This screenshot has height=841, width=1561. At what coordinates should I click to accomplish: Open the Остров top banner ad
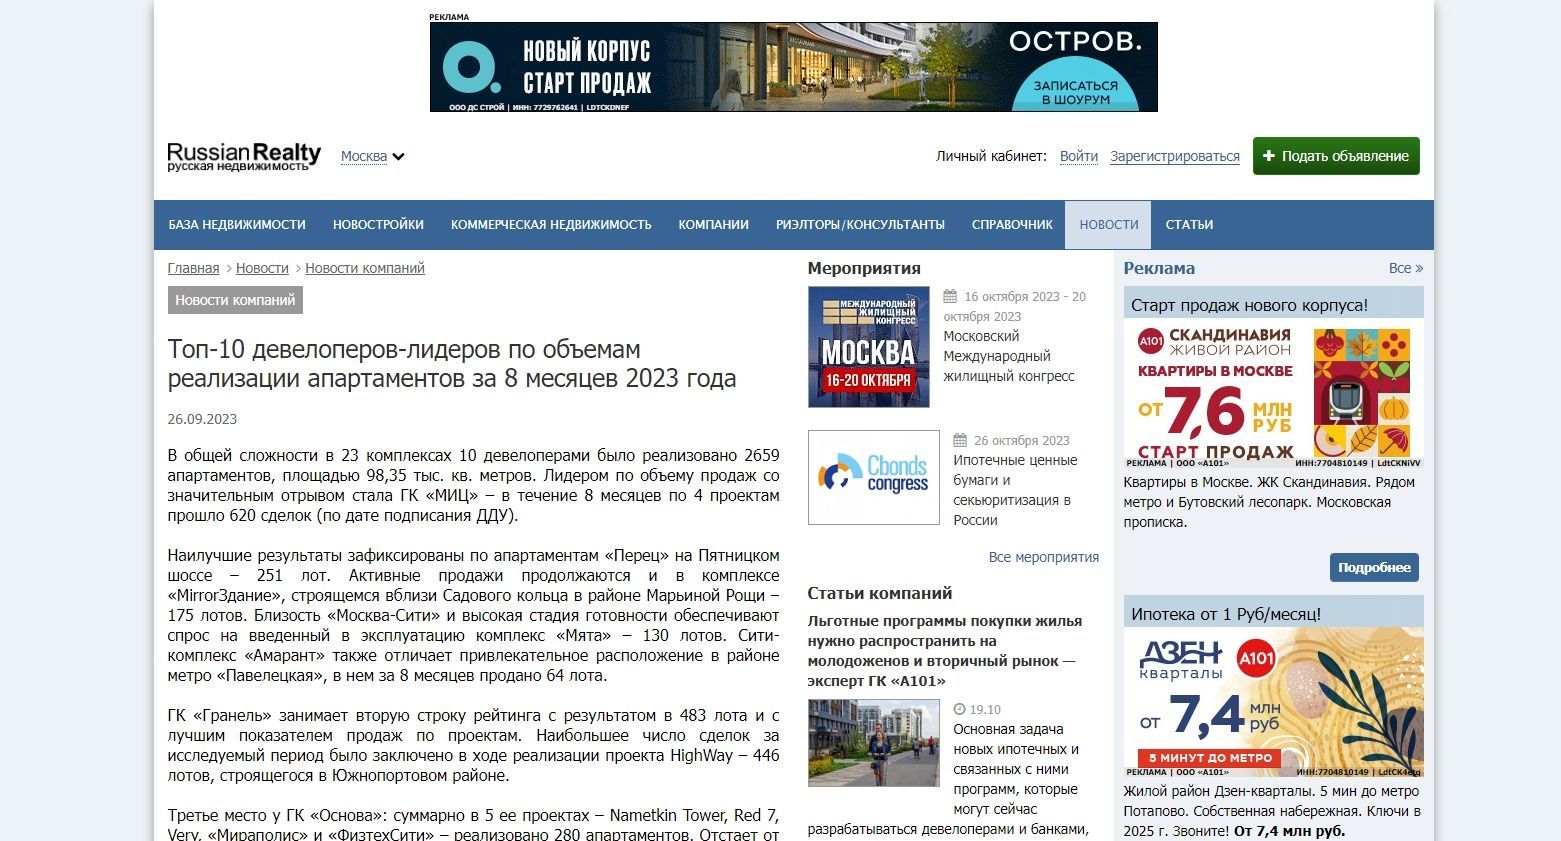pos(793,67)
